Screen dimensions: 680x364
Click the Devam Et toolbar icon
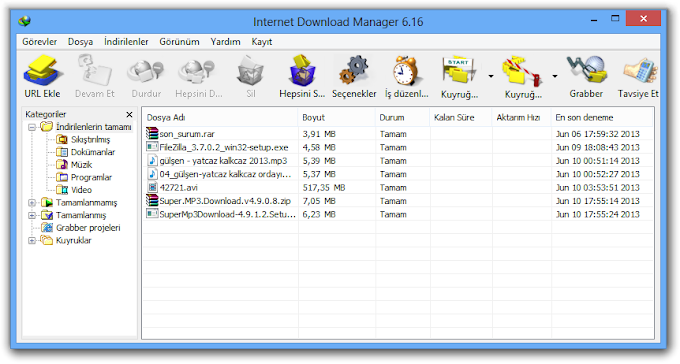[95, 70]
